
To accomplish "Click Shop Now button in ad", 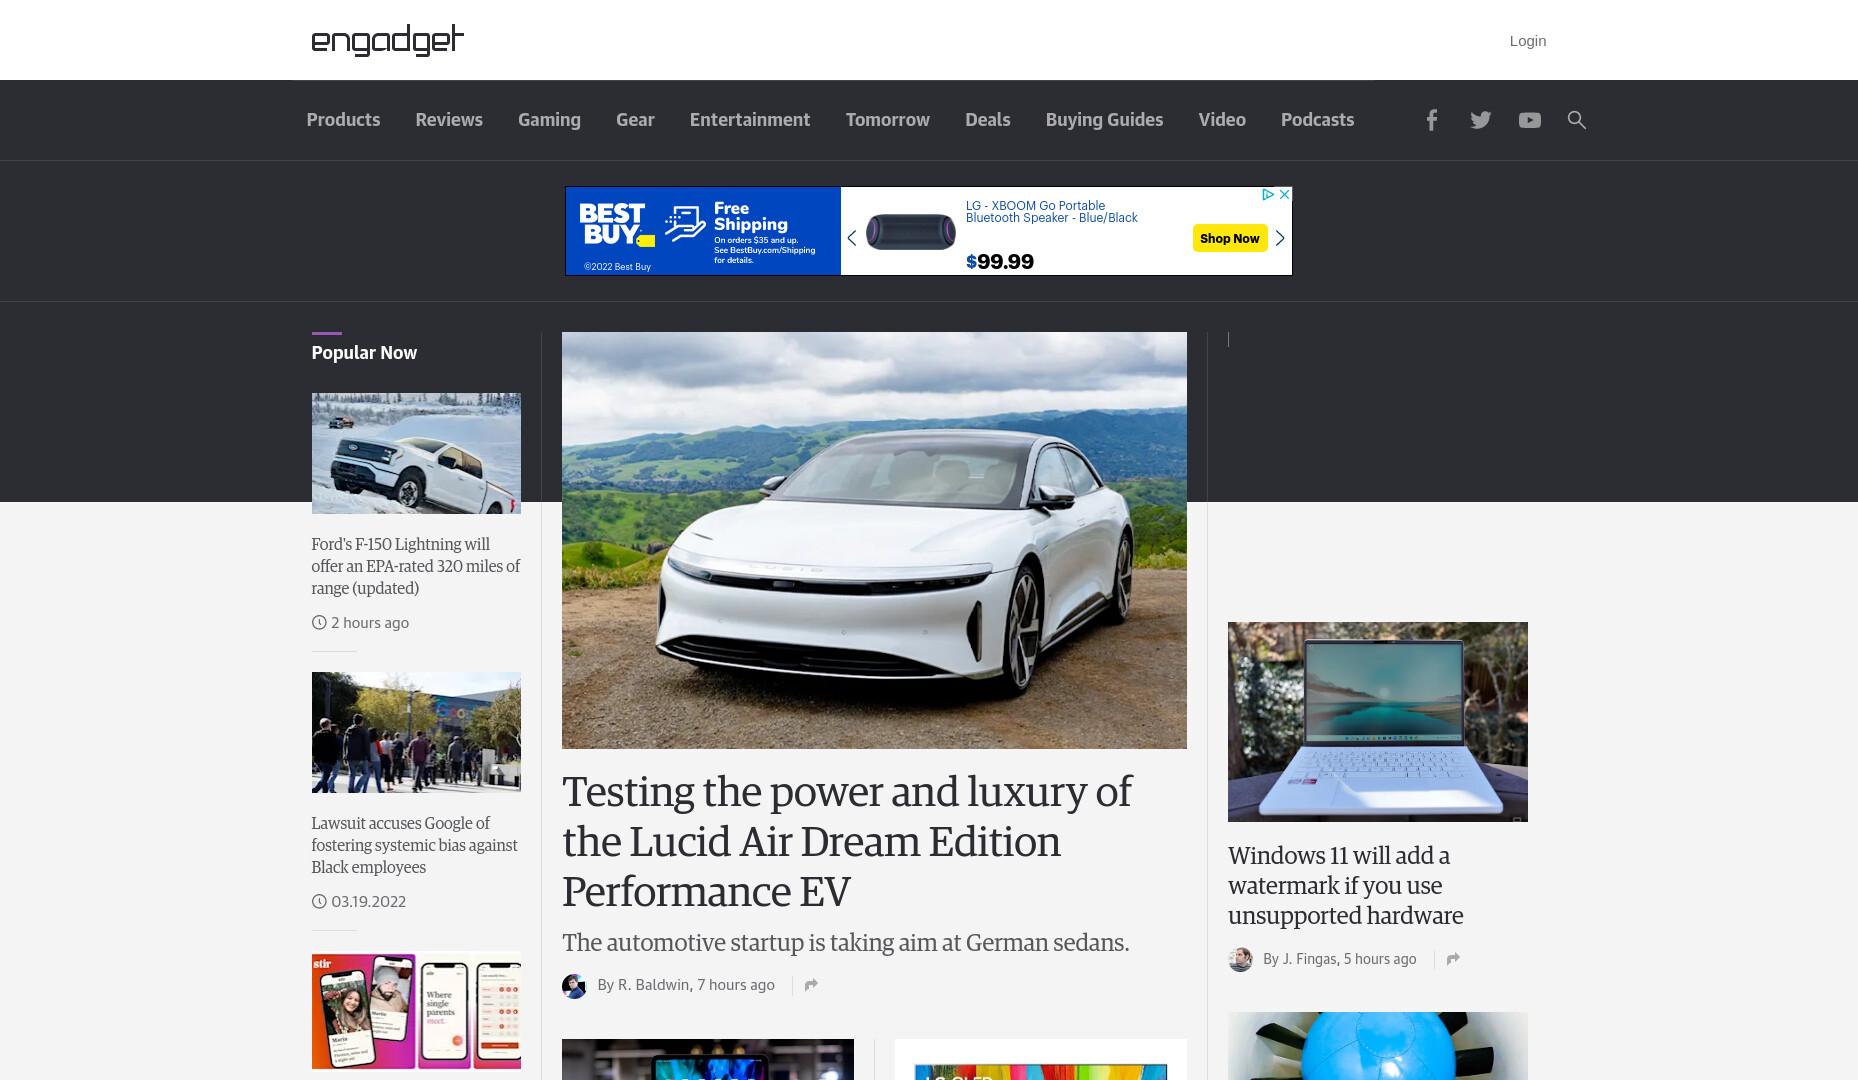I will (1229, 238).
